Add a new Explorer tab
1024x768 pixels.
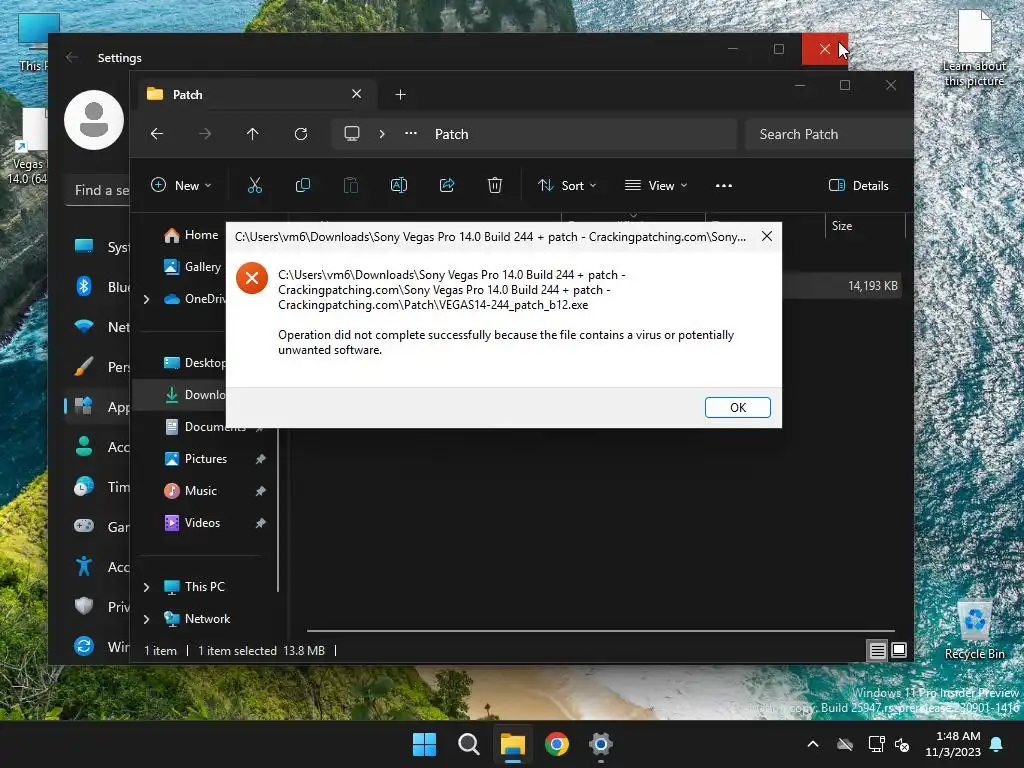(400, 95)
